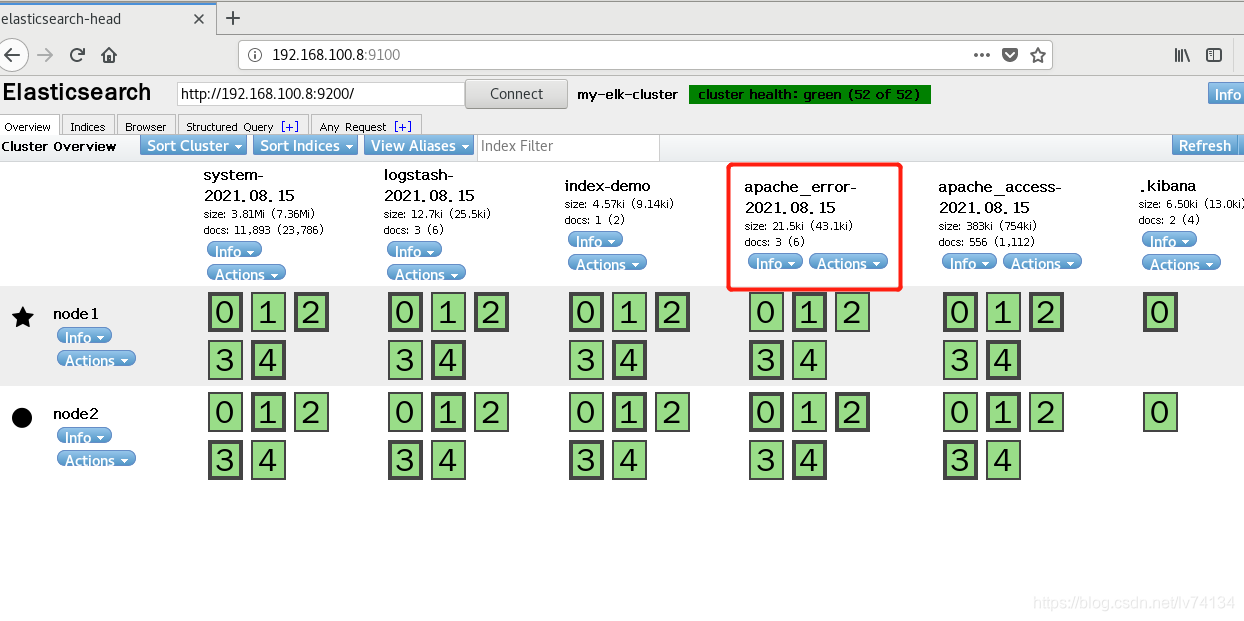Select shard 4 of apache_access-2021.08.15 on node2
Viewport: 1244px width, 621px height.
pos(1002,459)
